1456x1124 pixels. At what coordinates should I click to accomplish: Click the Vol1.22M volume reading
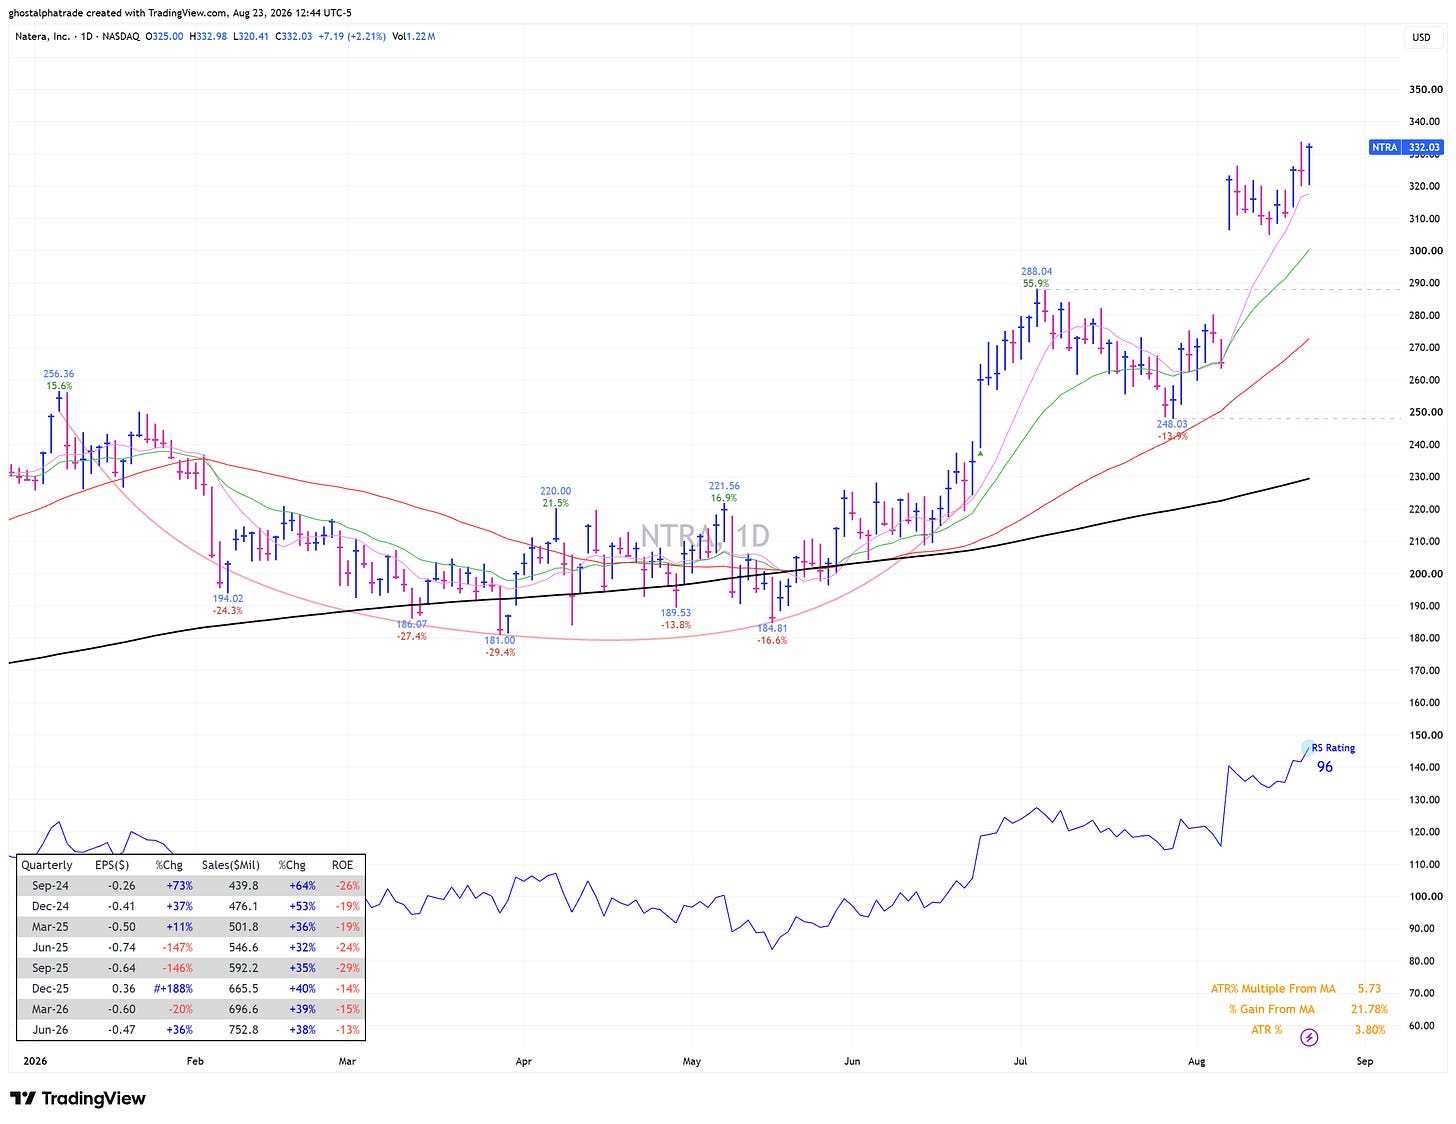coord(413,36)
